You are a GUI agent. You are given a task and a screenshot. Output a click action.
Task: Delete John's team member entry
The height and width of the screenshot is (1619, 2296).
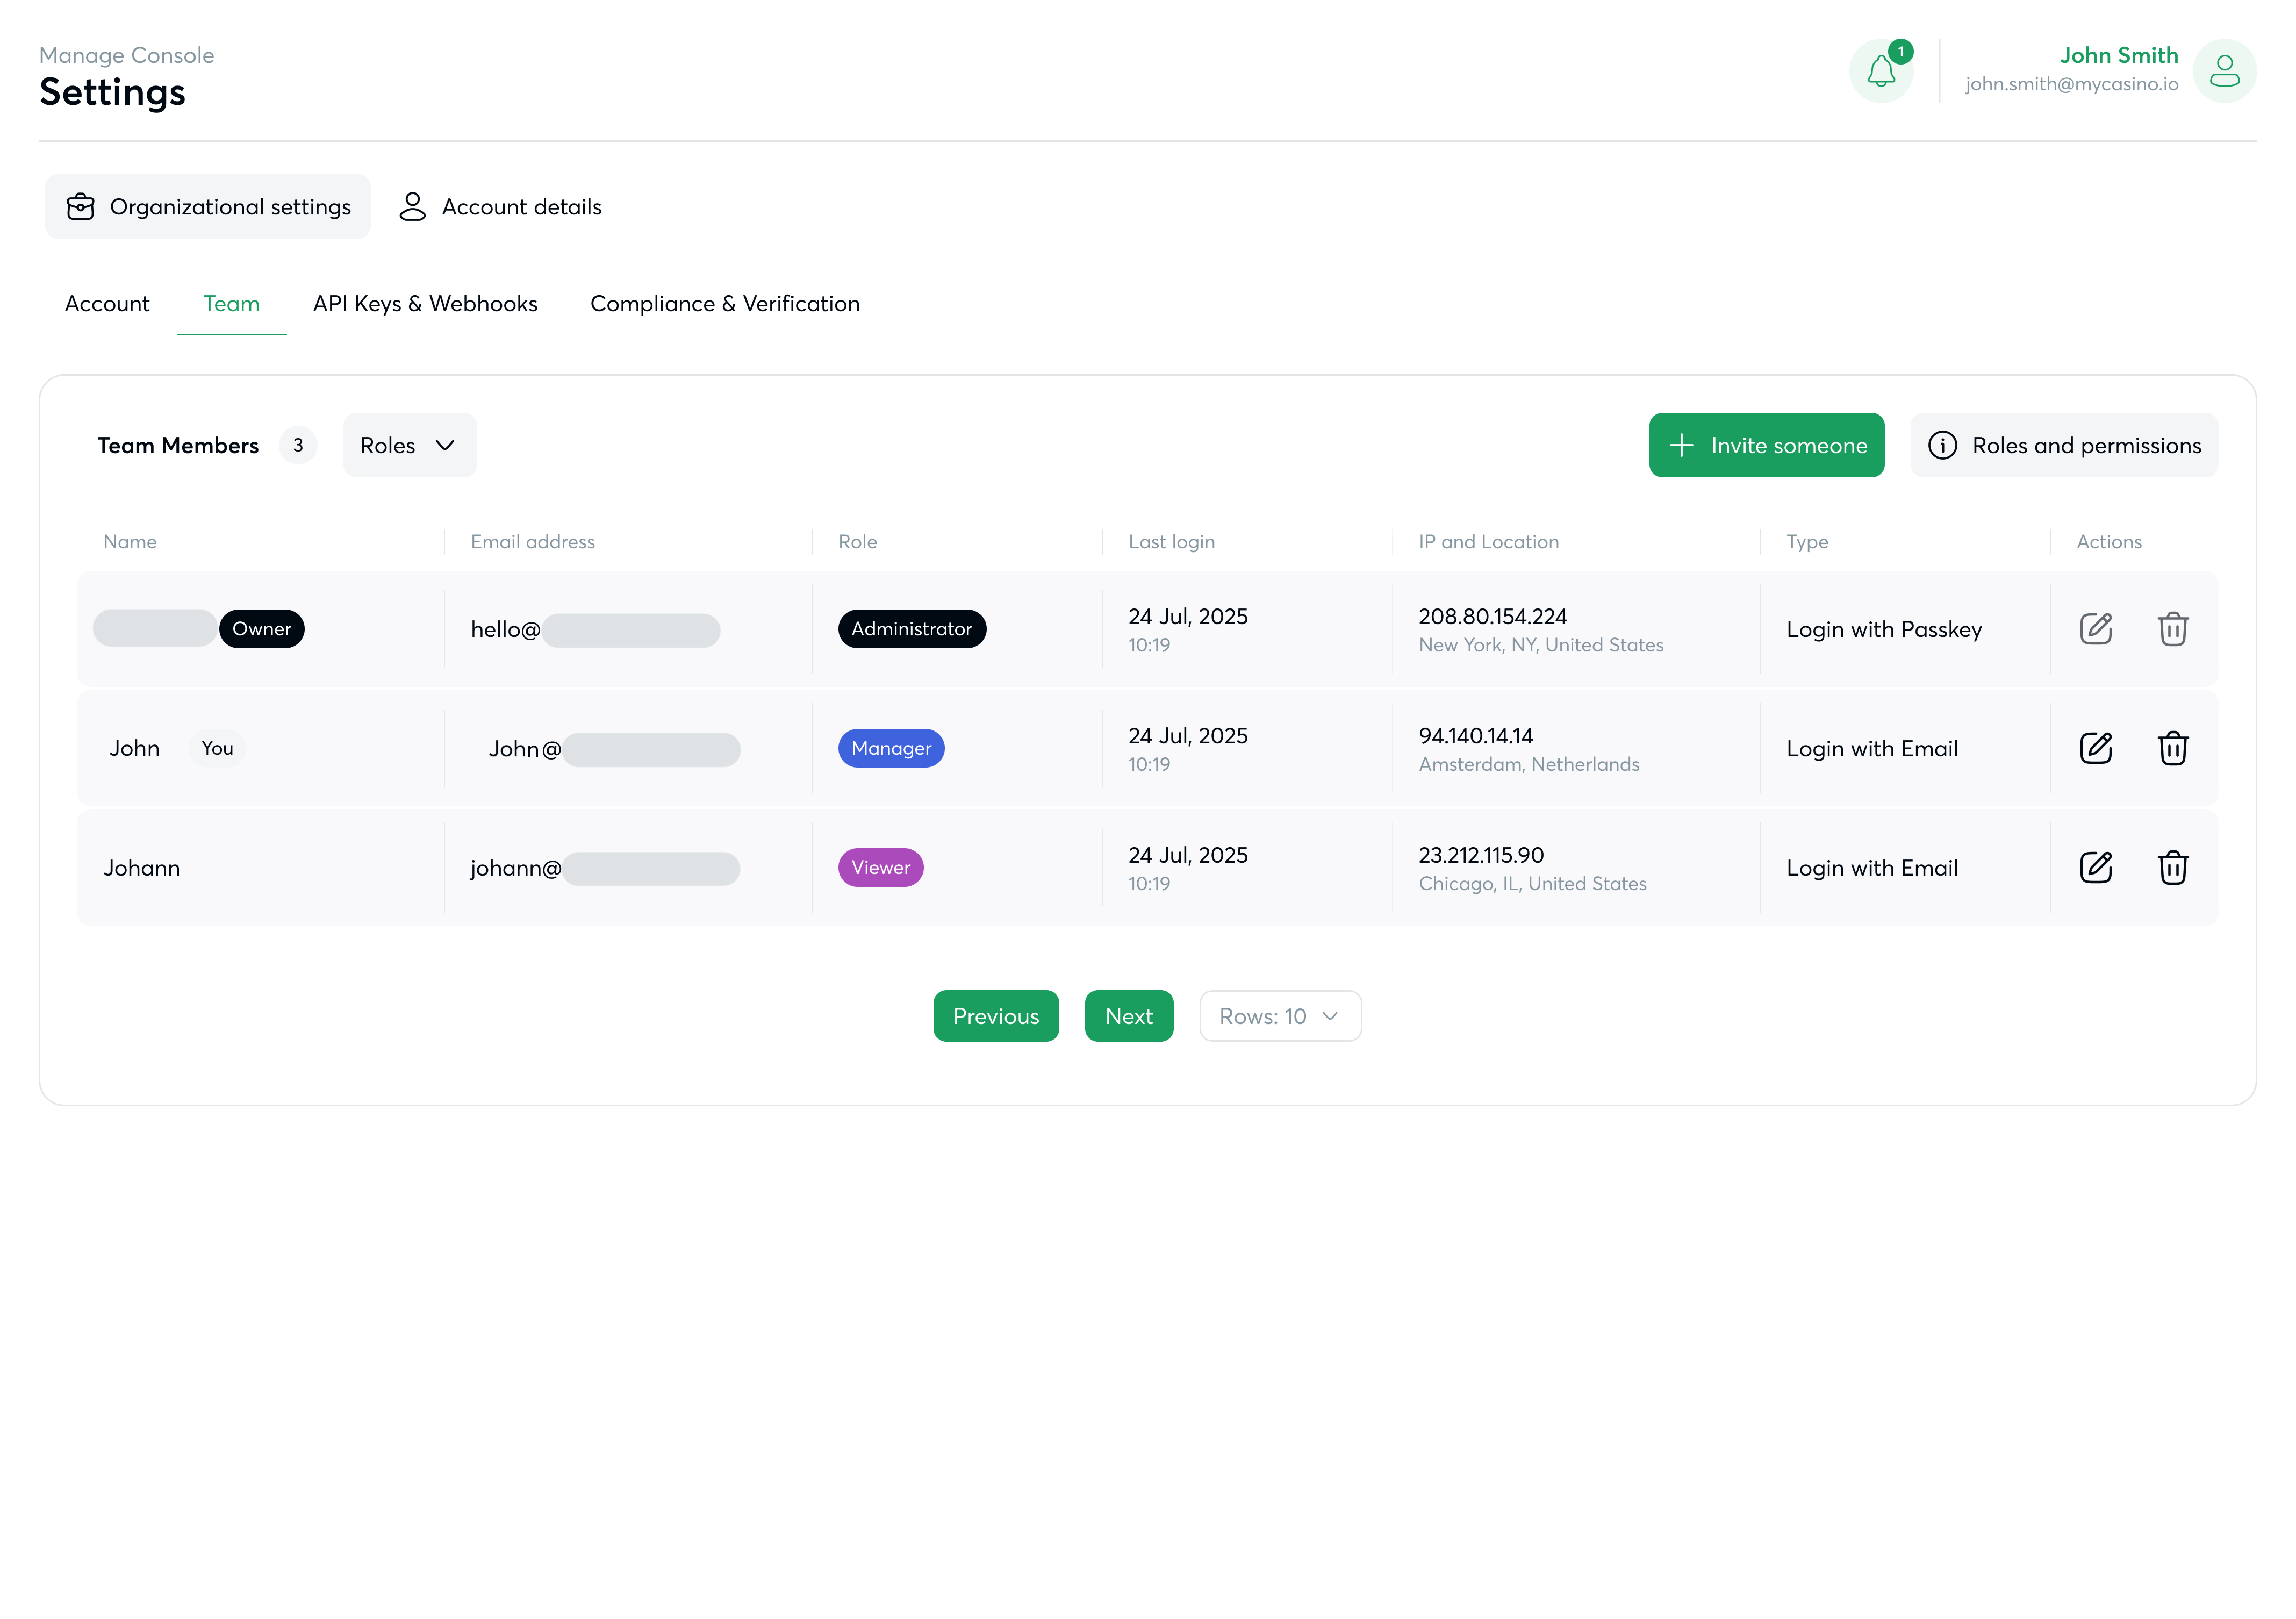[2172, 748]
